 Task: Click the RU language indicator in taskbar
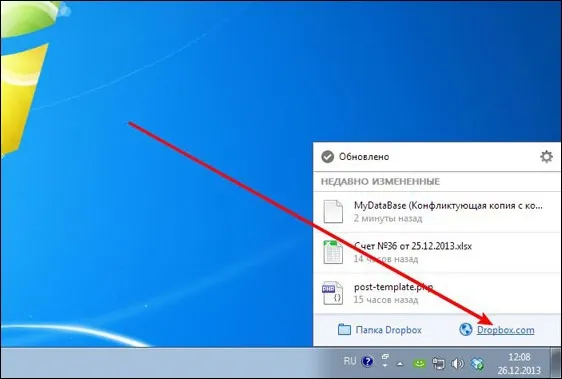350,361
